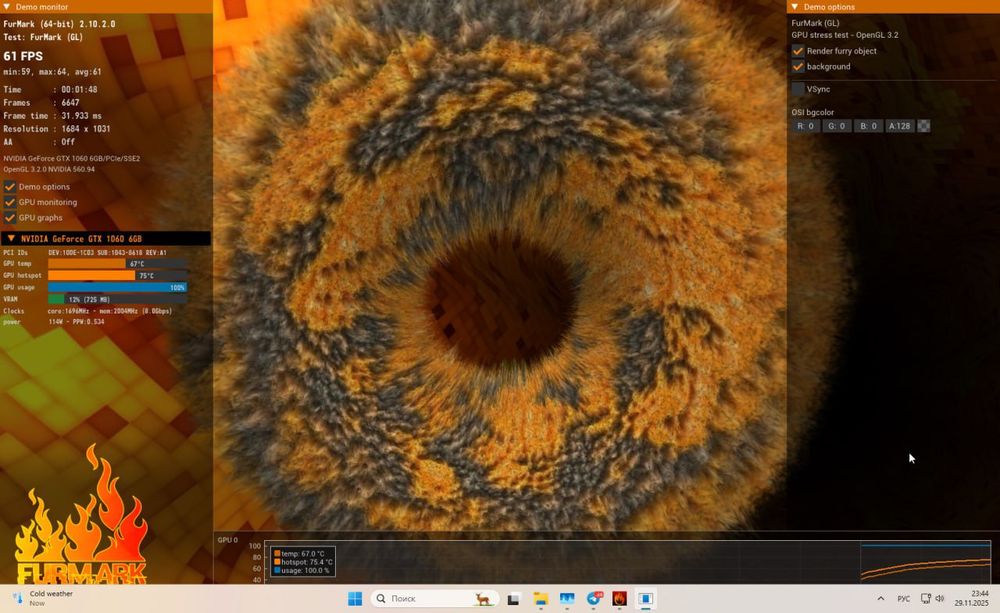The image size is (1000, 613).
Task: Open File Explorer from the taskbar
Action: point(541,599)
